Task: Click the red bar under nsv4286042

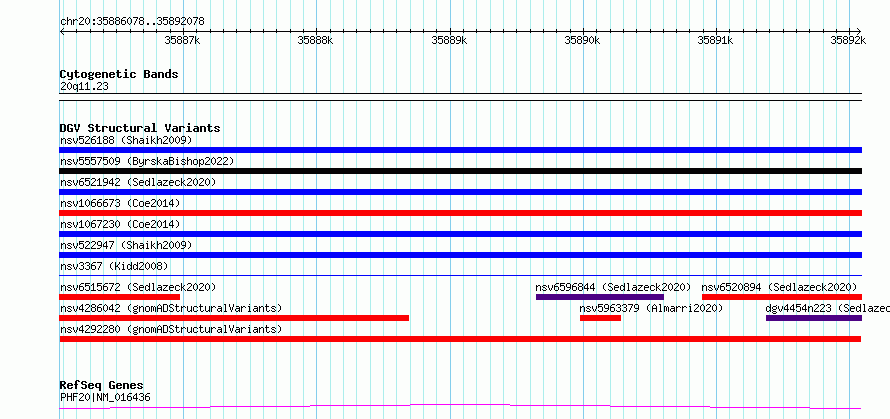Action: click(234, 318)
